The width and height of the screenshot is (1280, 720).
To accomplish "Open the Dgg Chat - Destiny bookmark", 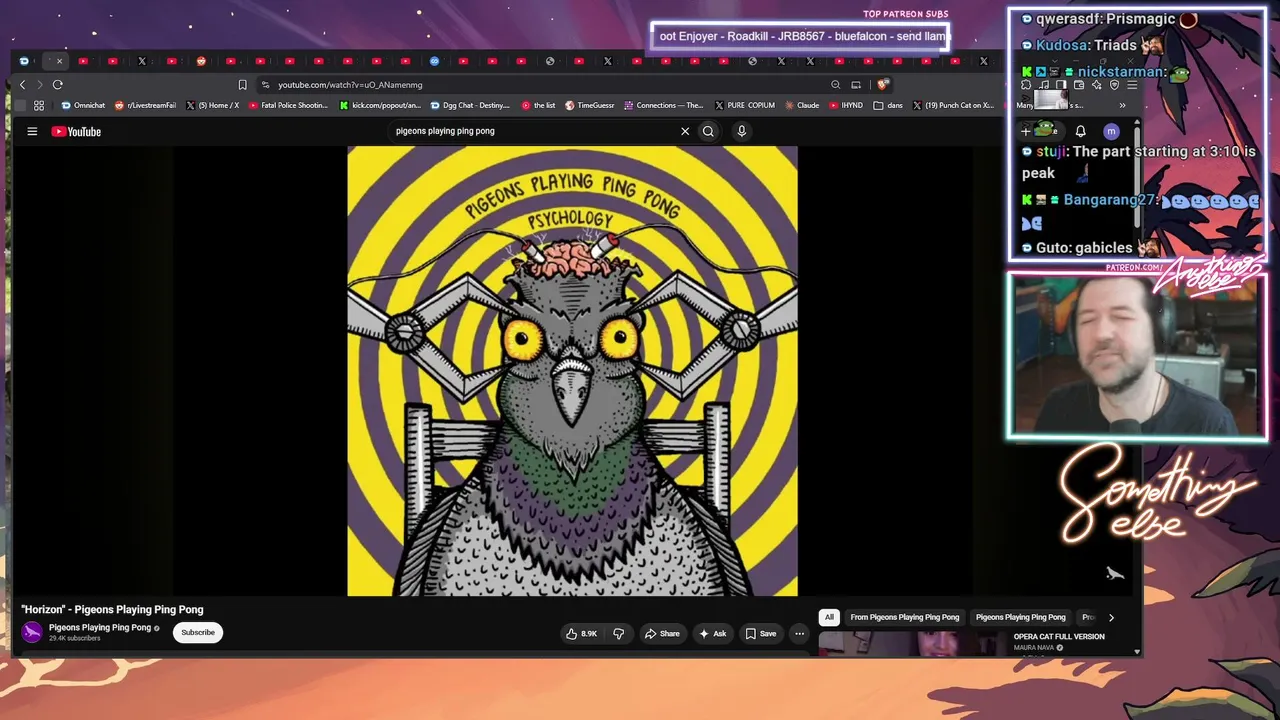I will click(x=470, y=105).
